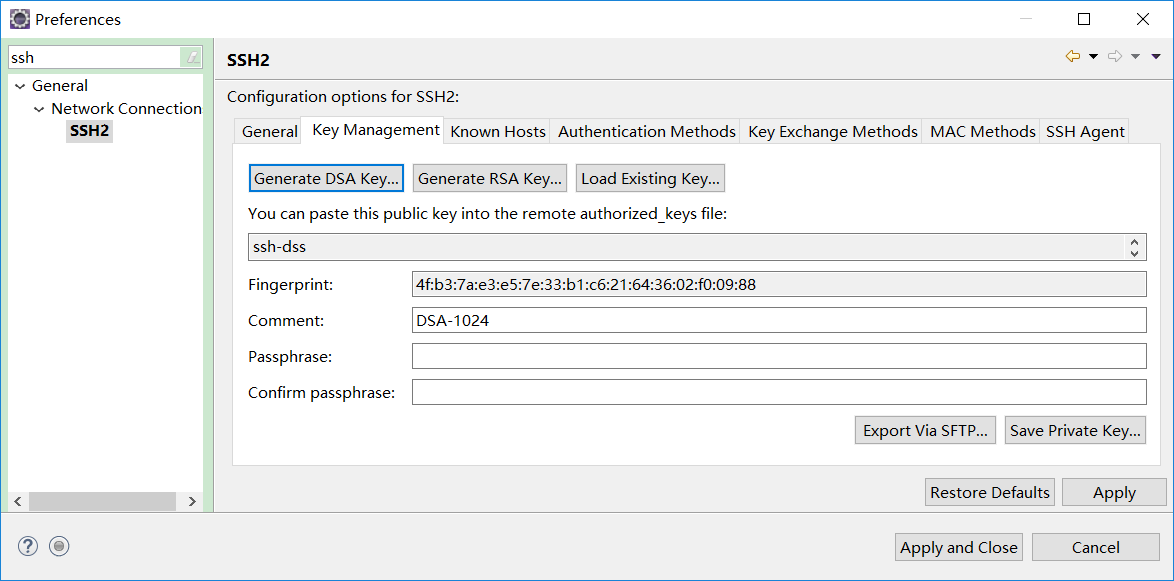Screen dimensions: 1174x581
Task: Open the preferences view menu arrow
Action: click(x=1156, y=57)
